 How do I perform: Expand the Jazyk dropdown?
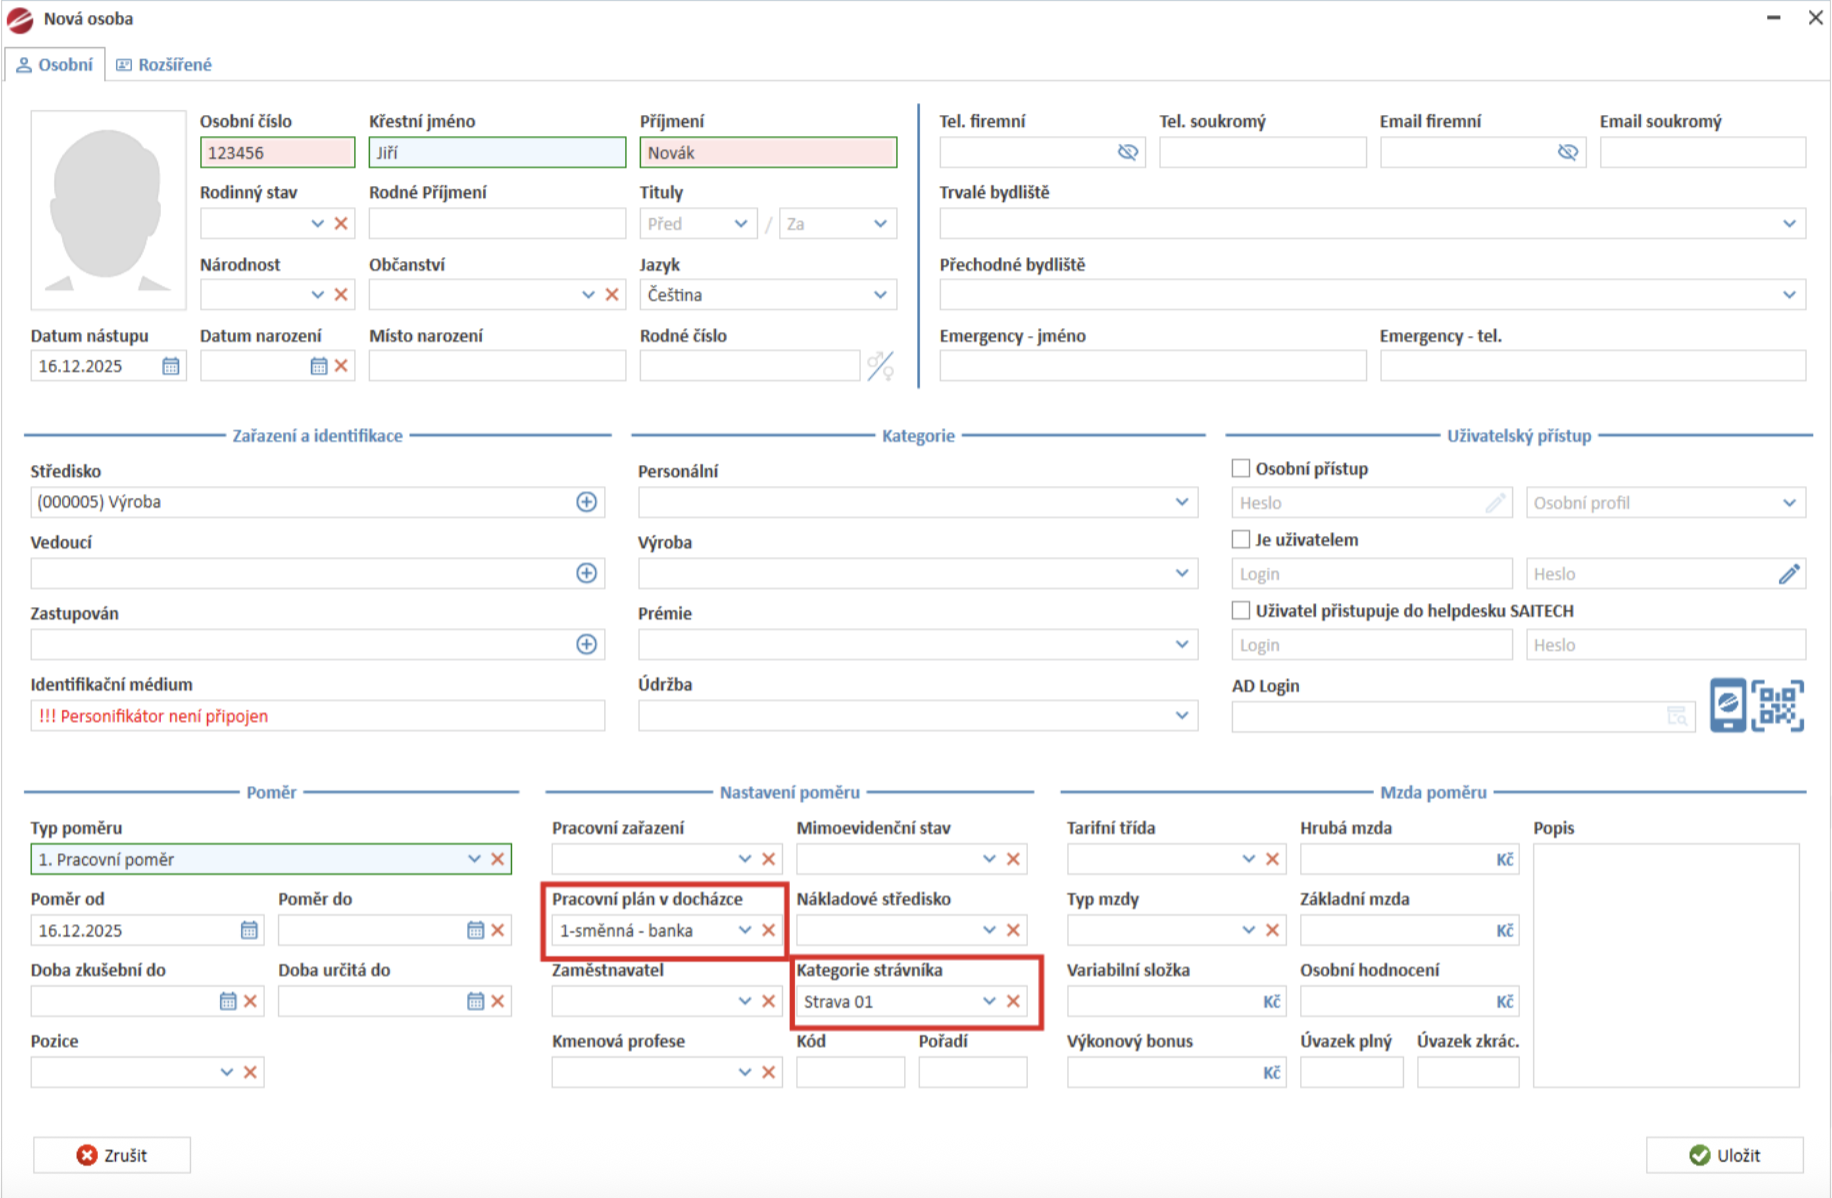pyautogui.click(x=880, y=295)
